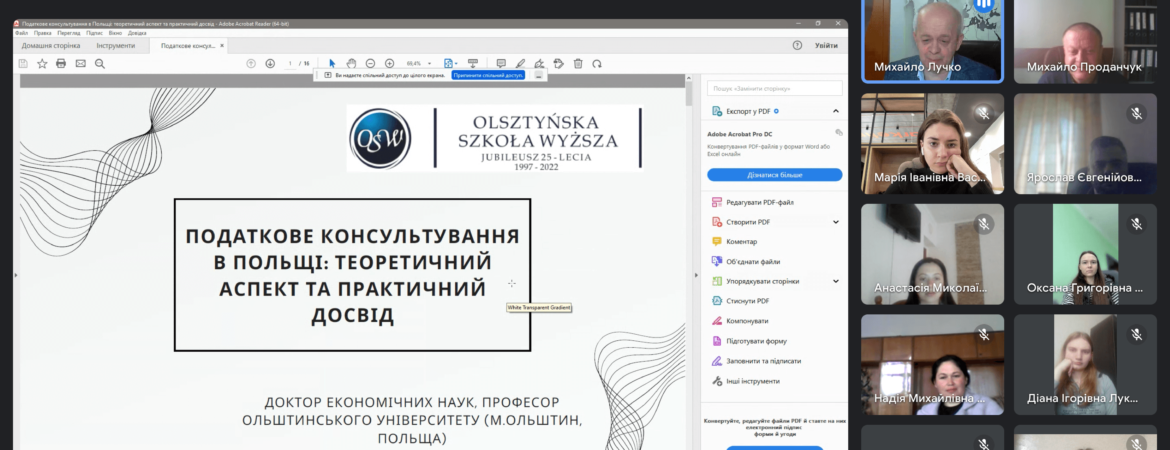Click the stamp tool icon

click(558, 63)
